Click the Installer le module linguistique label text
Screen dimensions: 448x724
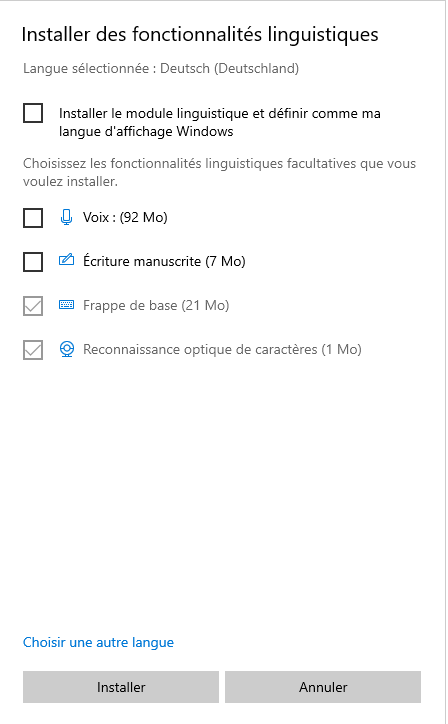220,122
